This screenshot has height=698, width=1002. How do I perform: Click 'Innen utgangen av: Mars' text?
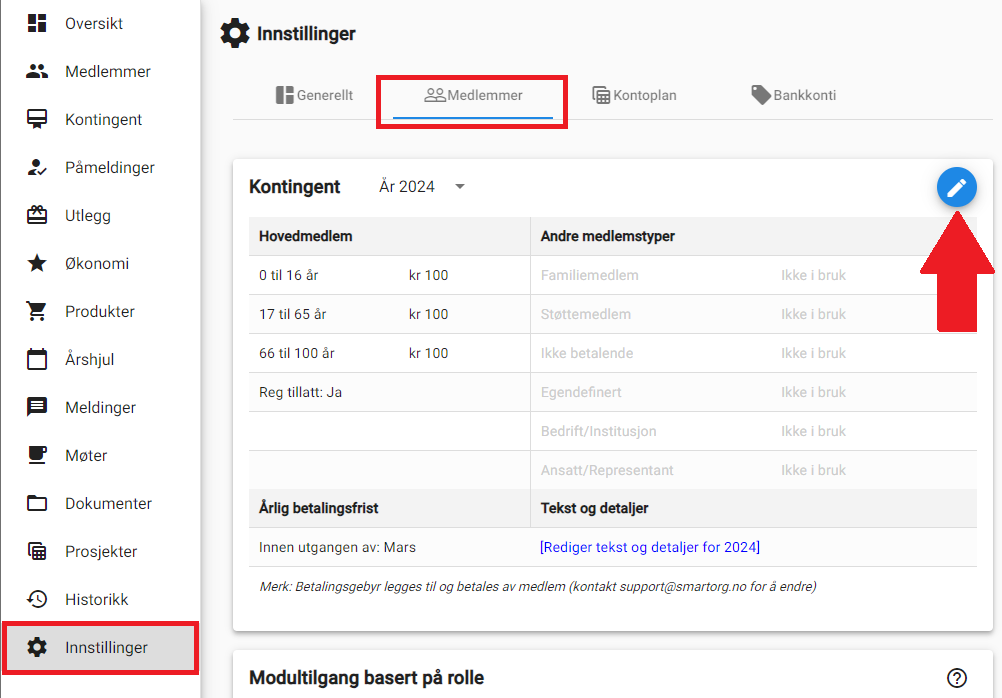tap(337, 547)
